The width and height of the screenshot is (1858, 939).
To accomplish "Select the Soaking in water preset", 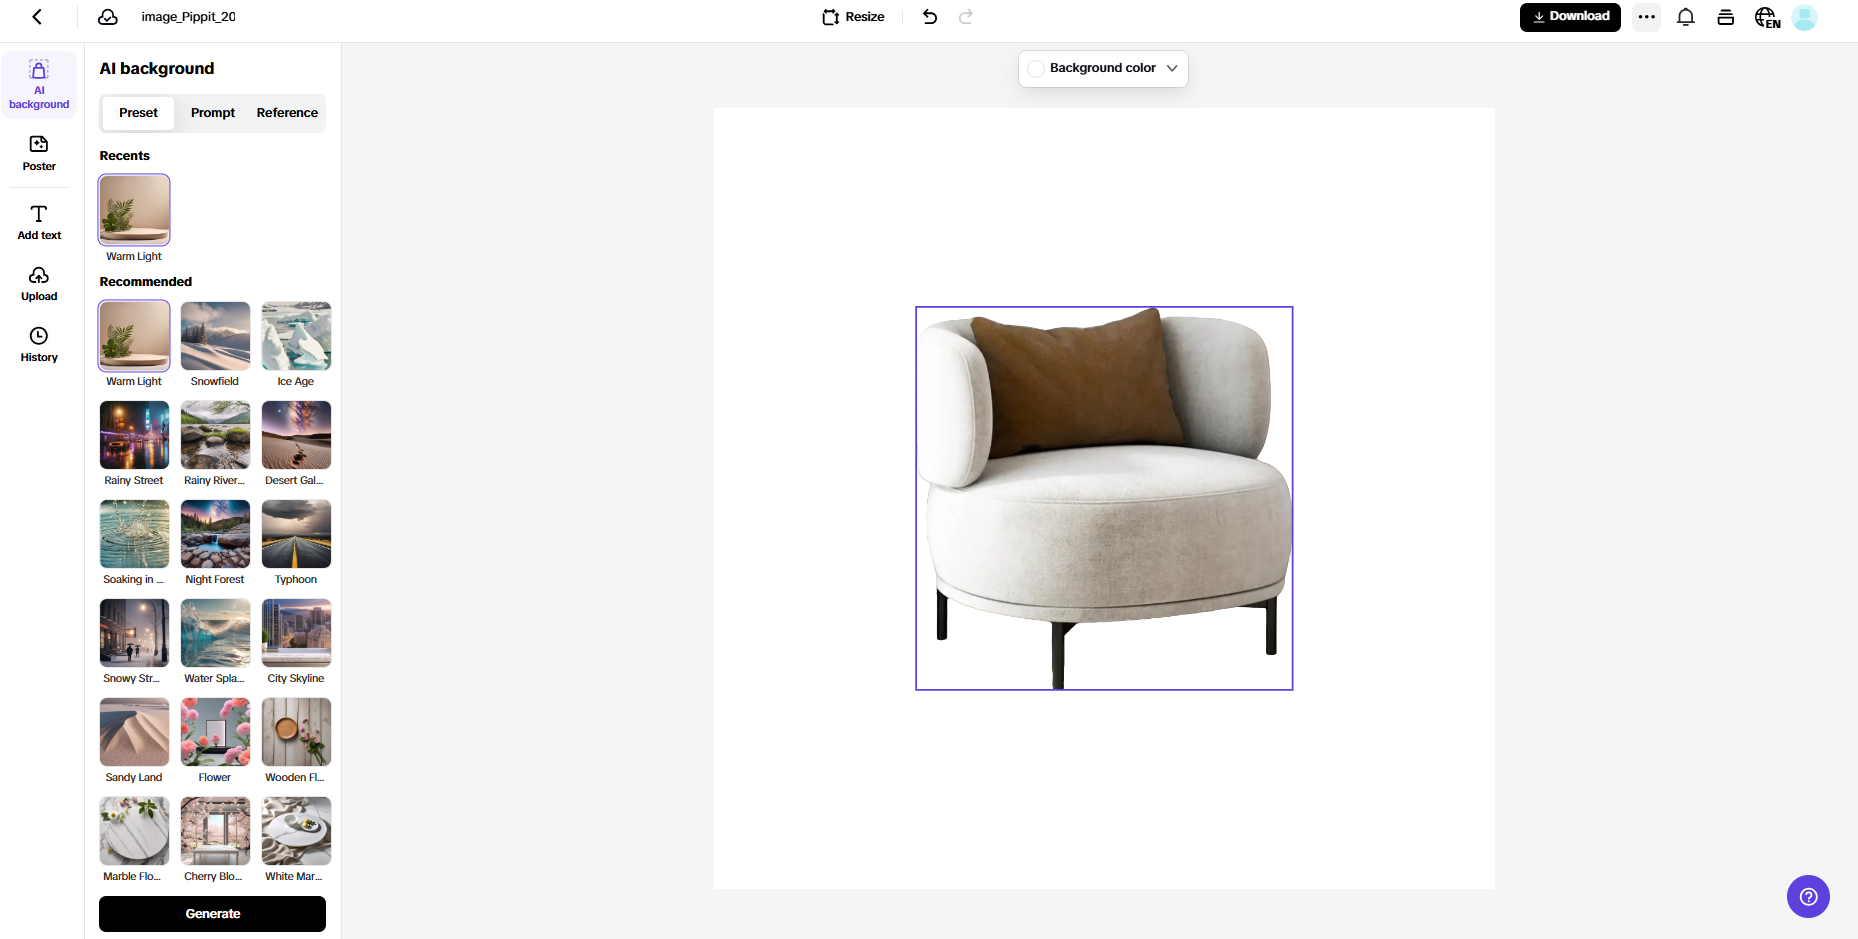I will click(134, 534).
